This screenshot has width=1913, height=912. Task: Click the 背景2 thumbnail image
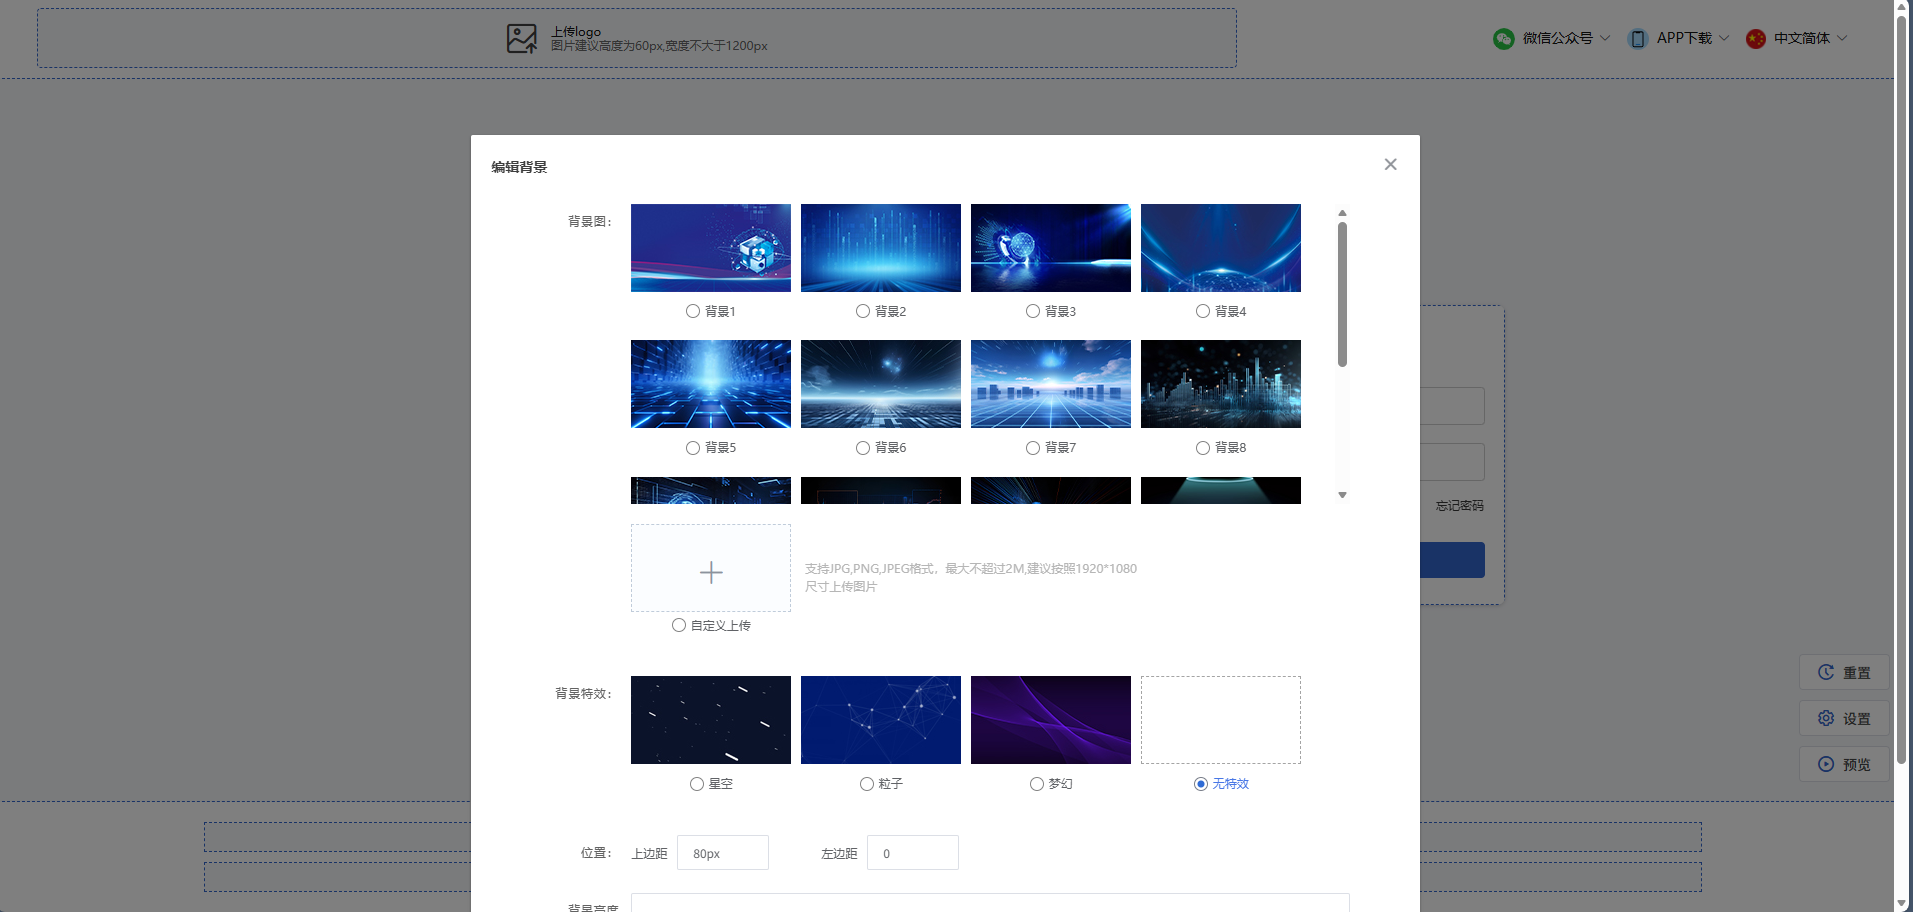point(881,248)
